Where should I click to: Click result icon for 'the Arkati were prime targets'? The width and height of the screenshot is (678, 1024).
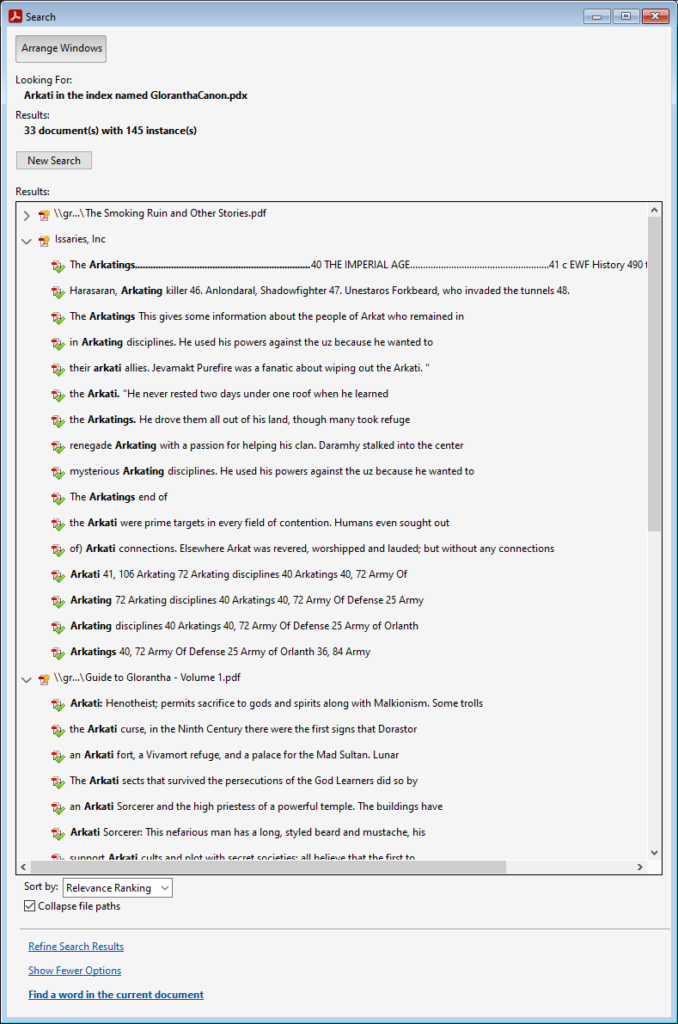58,524
